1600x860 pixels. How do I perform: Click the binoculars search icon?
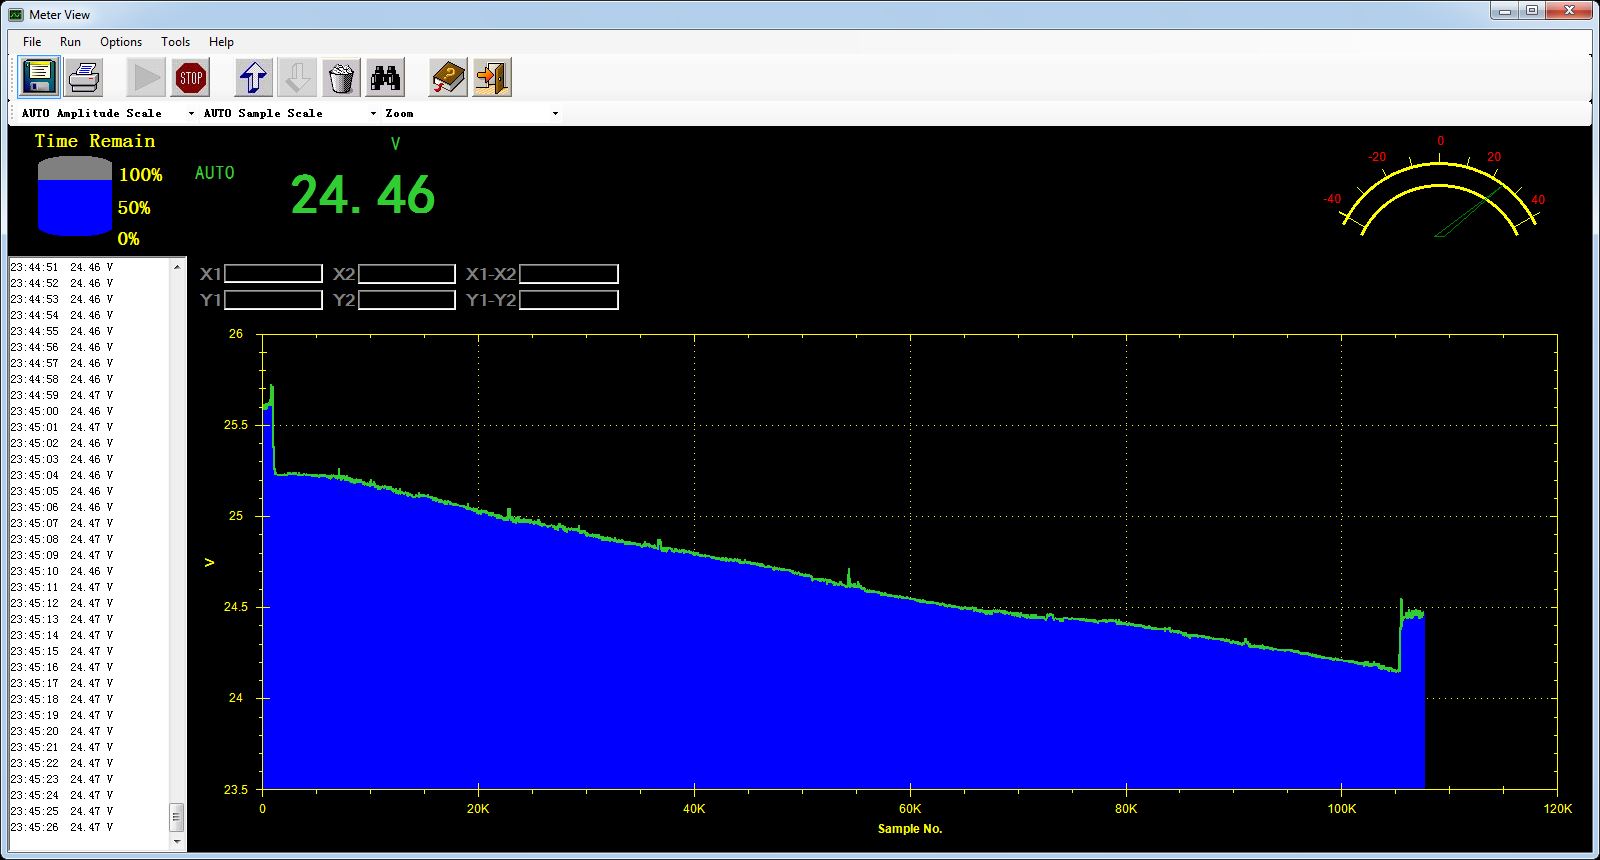[x=385, y=77]
